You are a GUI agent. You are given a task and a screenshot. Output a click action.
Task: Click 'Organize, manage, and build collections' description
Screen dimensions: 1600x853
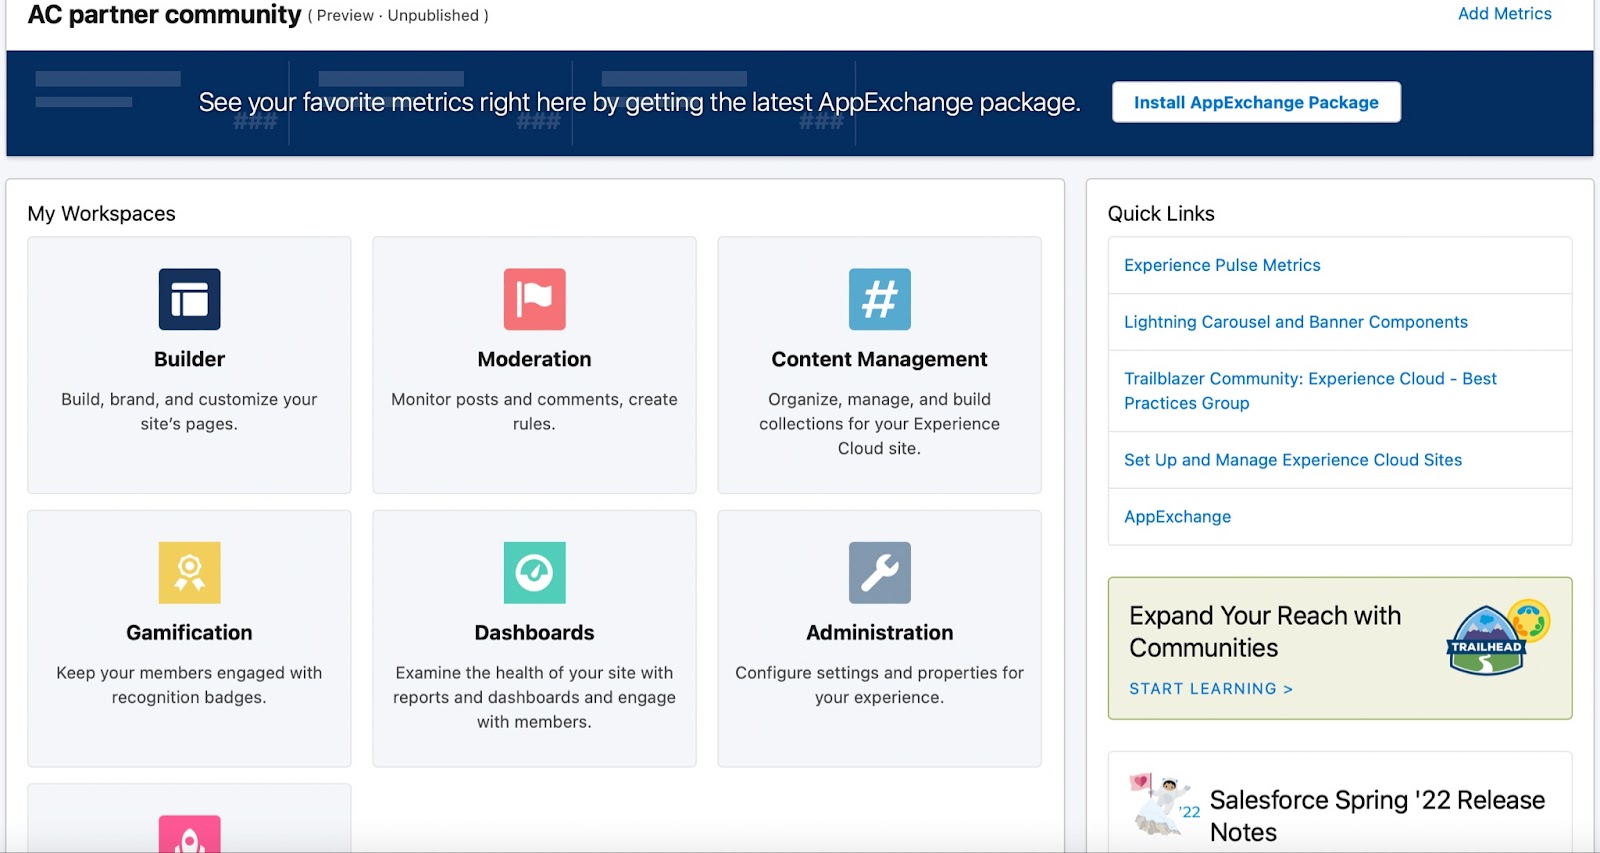879,424
